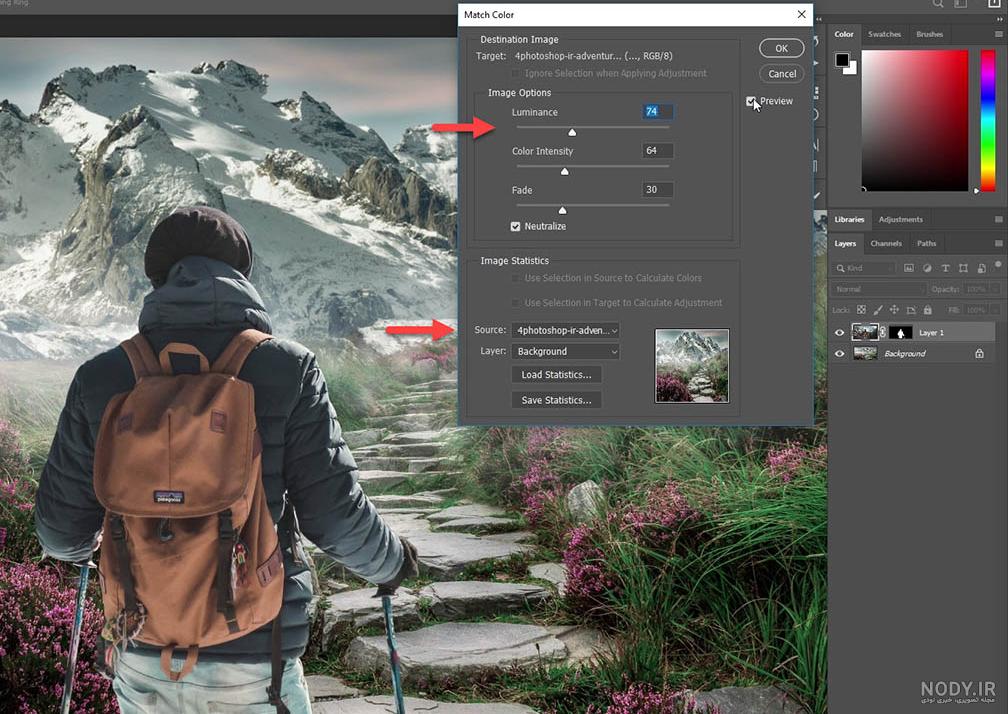Lock layer position with move icon
This screenshot has width=1008, height=714.
coord(894,310)
